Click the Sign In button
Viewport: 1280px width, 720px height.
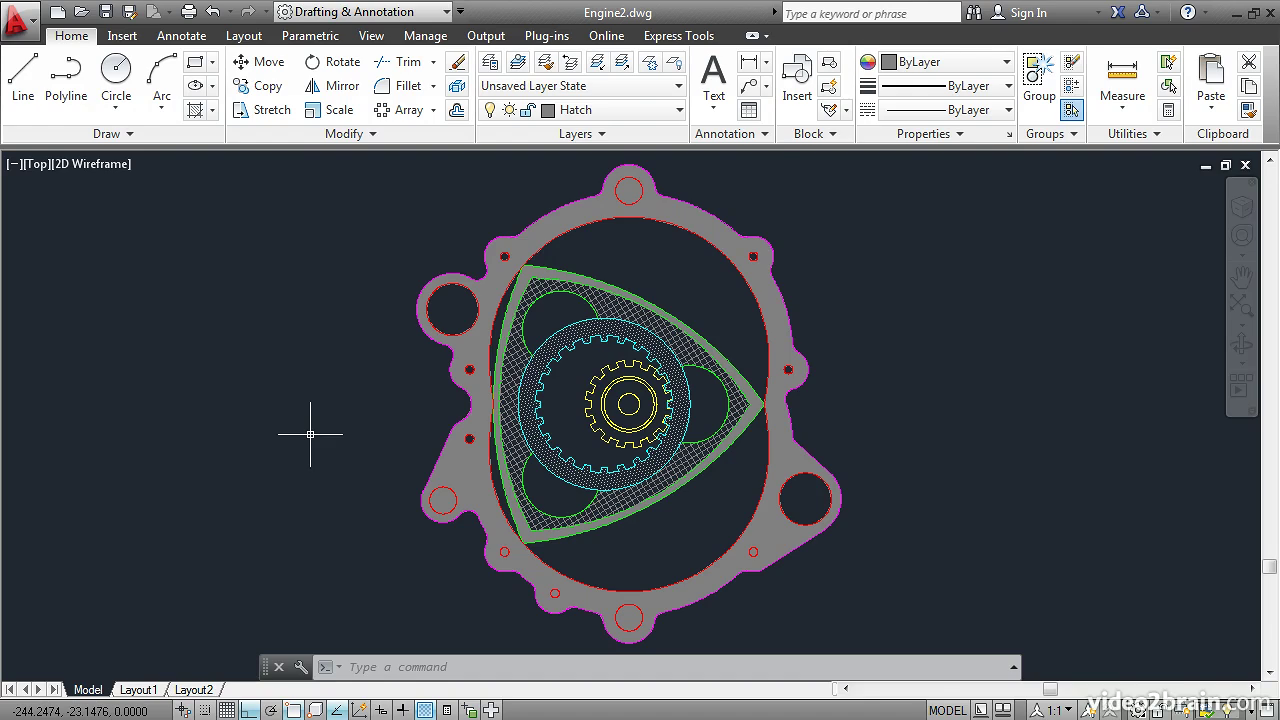[1019, 12]
